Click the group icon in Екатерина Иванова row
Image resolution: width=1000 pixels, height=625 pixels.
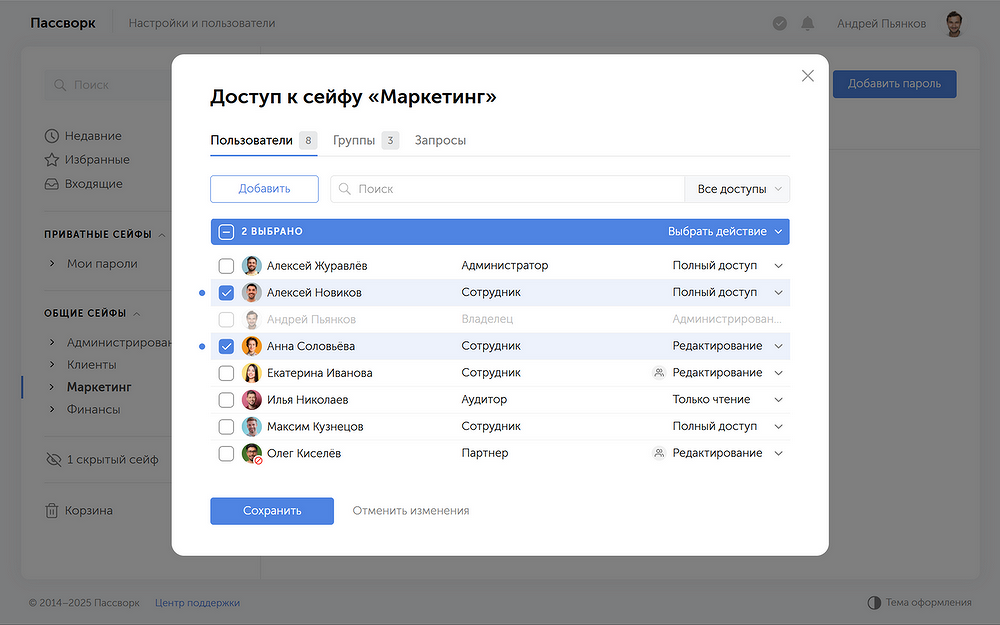pyautogui.click(x=659, y=372)
